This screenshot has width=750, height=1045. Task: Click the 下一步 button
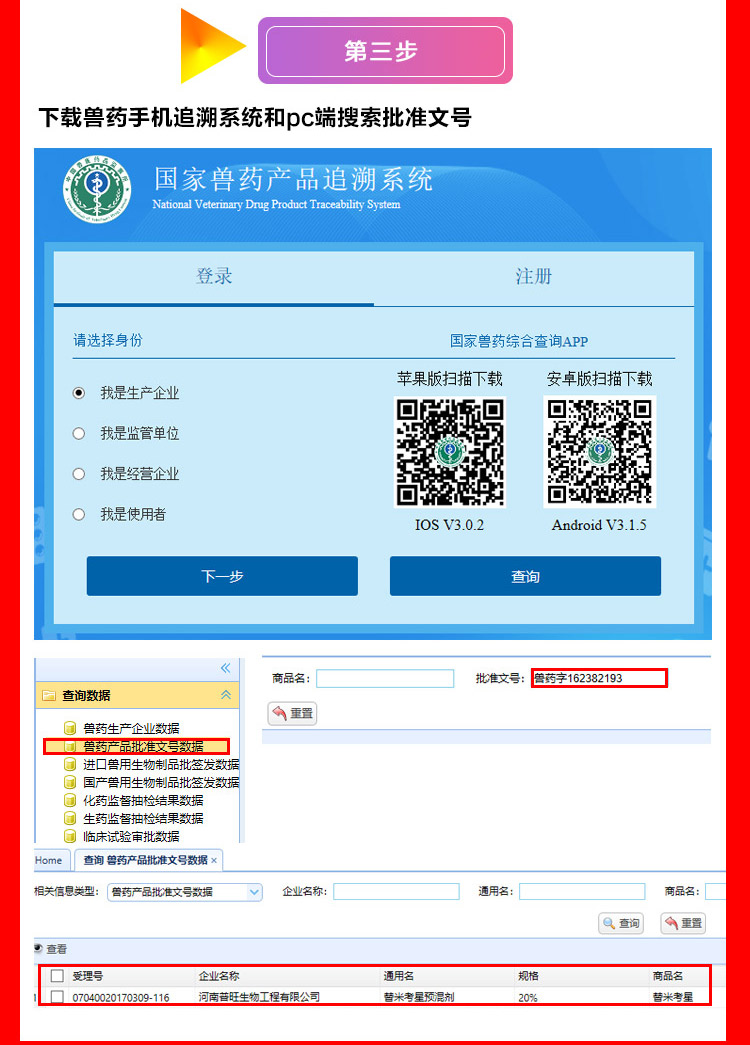pyautogui.click(x=222, y=576)
